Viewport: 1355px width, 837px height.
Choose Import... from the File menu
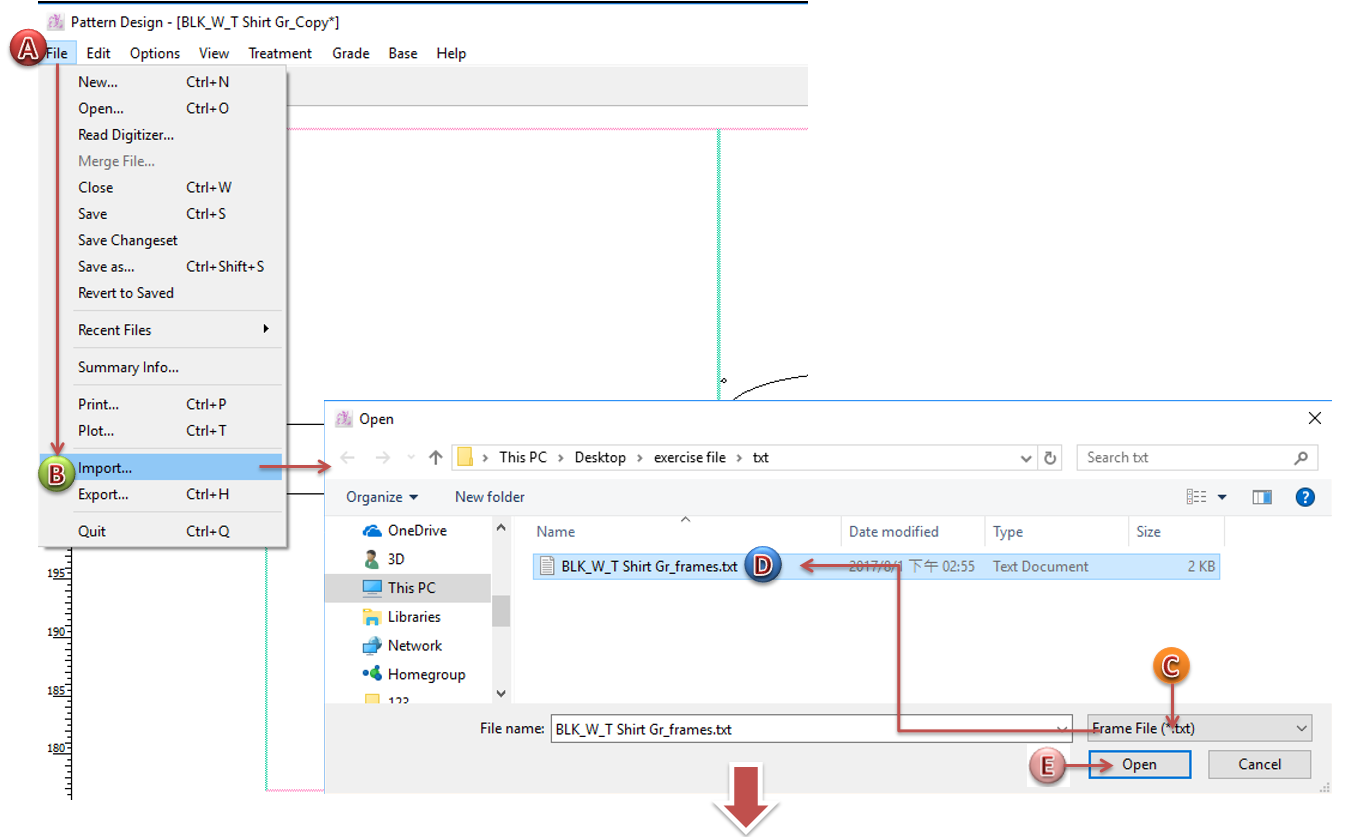105,467
